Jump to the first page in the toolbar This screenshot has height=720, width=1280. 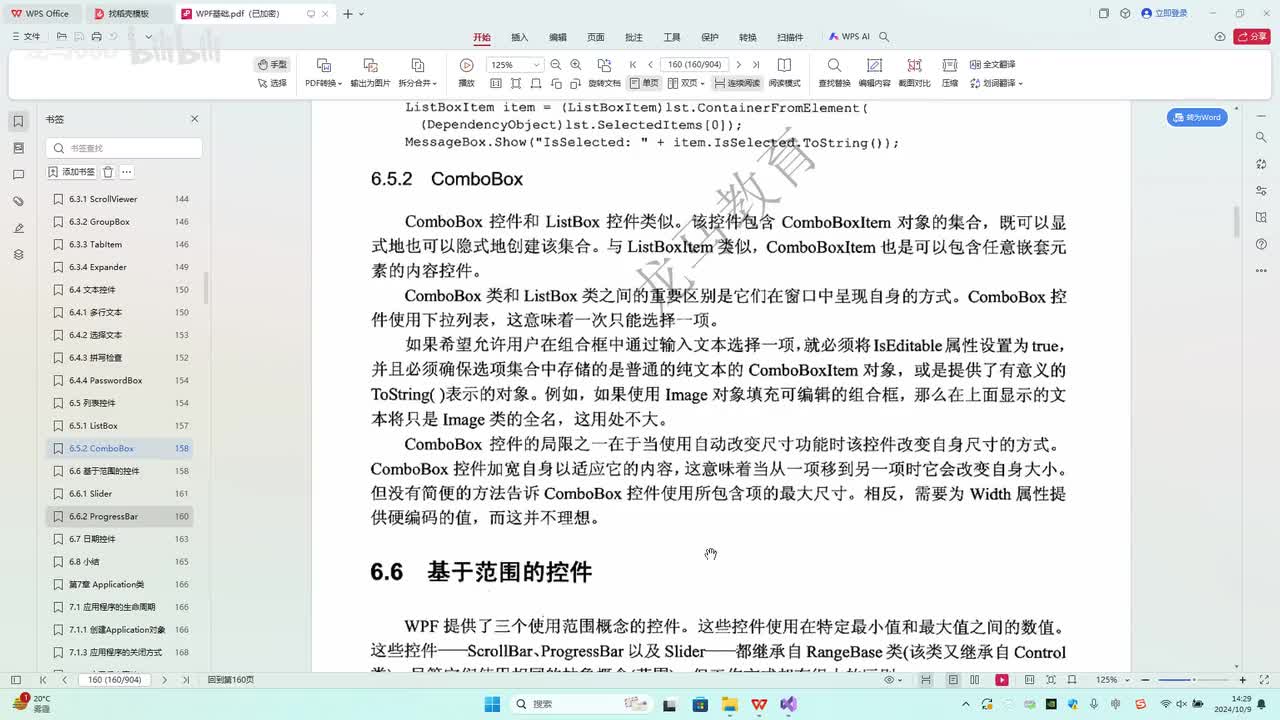[x=633, y=65]
